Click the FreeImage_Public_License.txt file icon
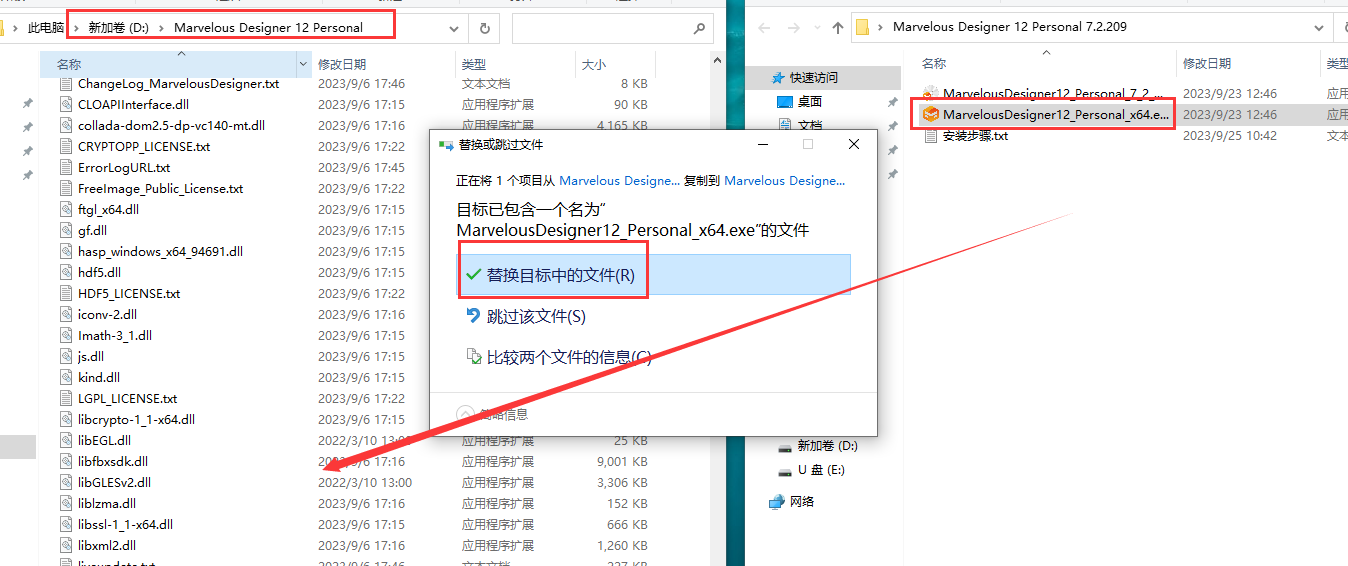 [67, 189]
